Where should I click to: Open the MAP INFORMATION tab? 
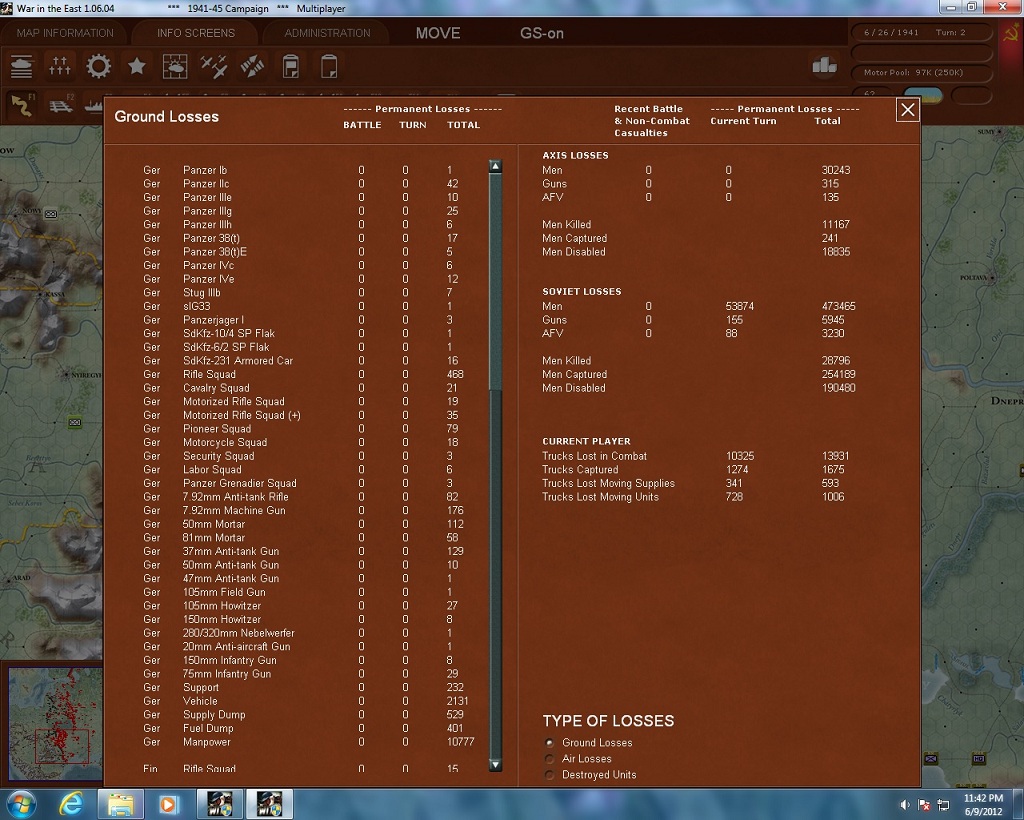[x=65, y=33]
